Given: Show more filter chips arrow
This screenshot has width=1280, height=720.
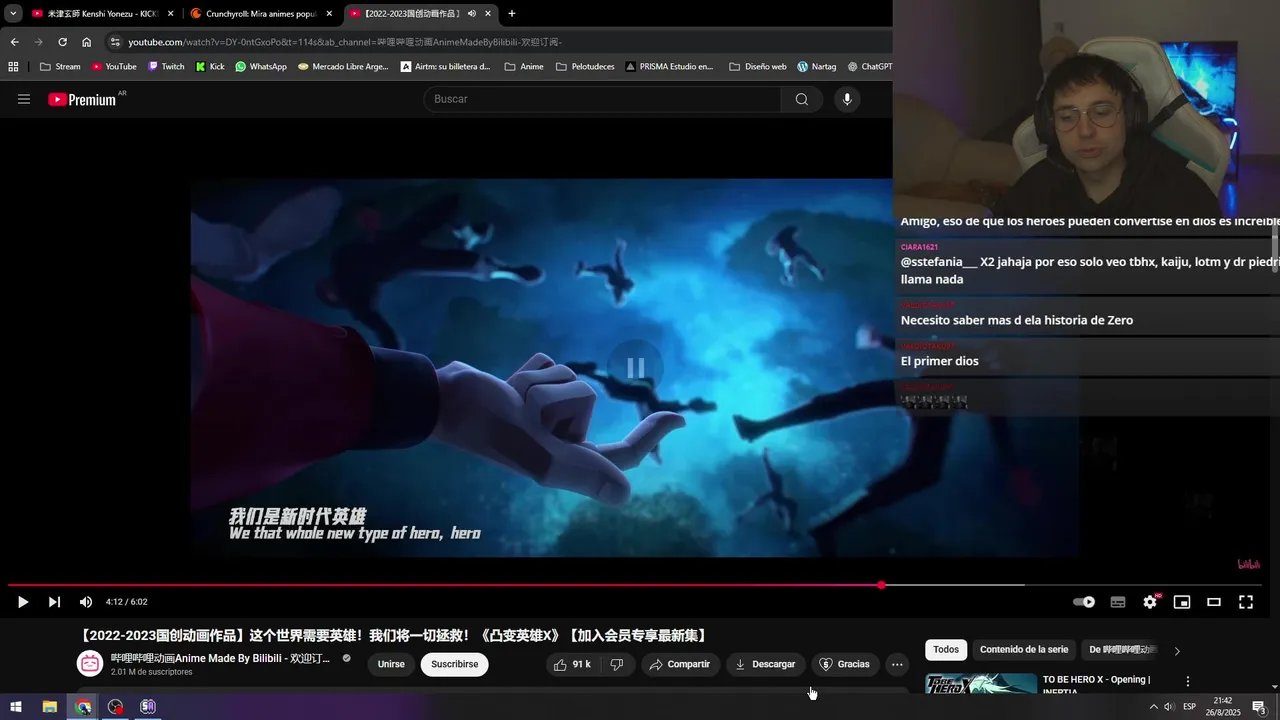Looking at the screenshot, I should tap(1177, 651).
